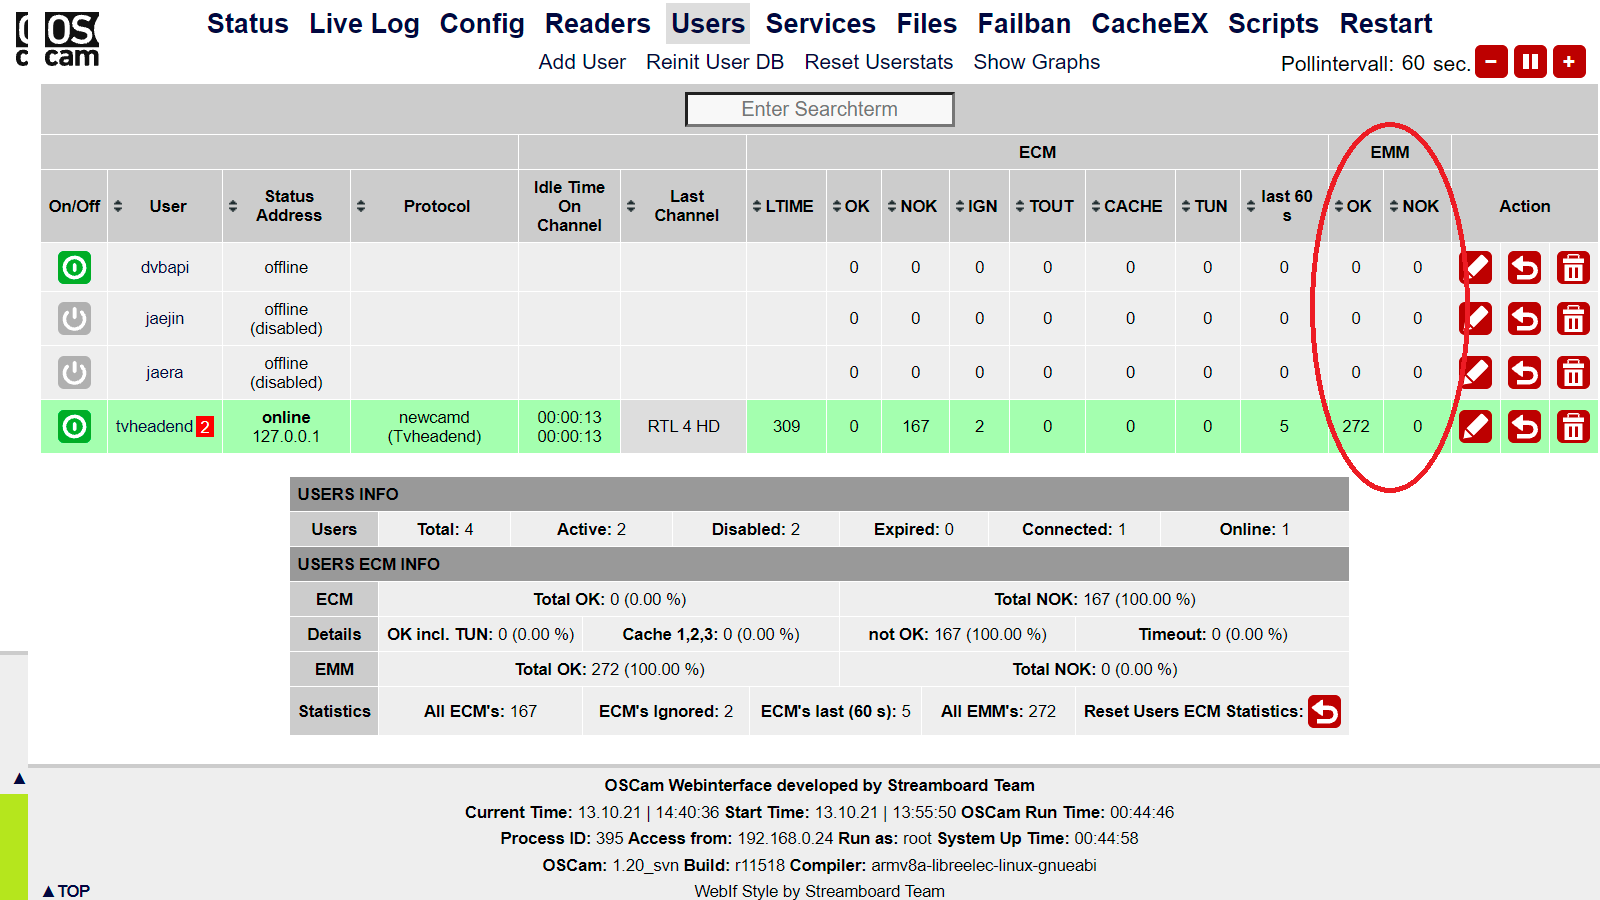Screen dimensions: 1600x900
Task: Focus the Enter Searchterm field
Action: [x=819, y=110]
